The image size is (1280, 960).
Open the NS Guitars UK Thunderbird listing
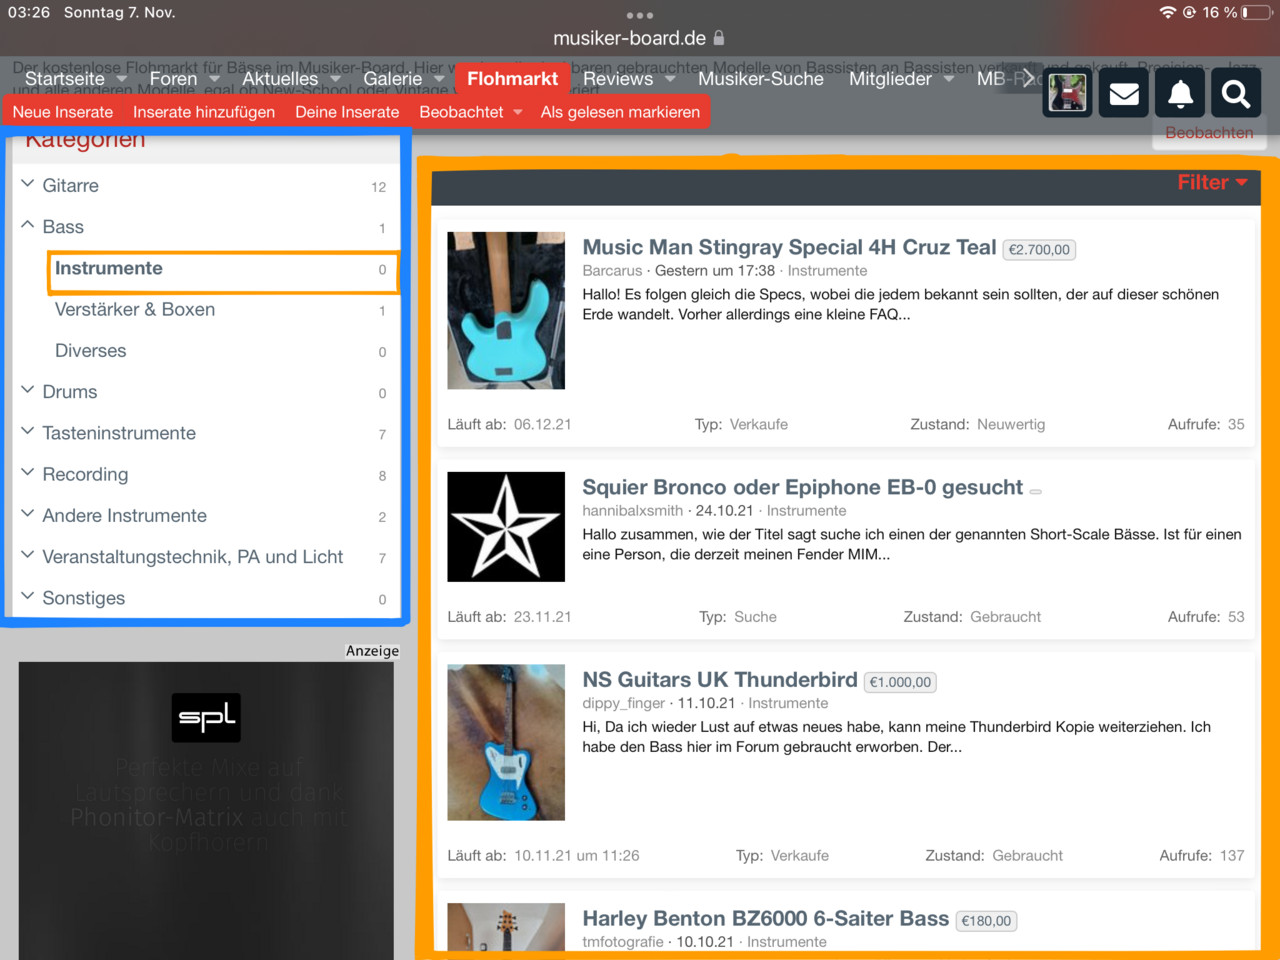tap(720, 680)
